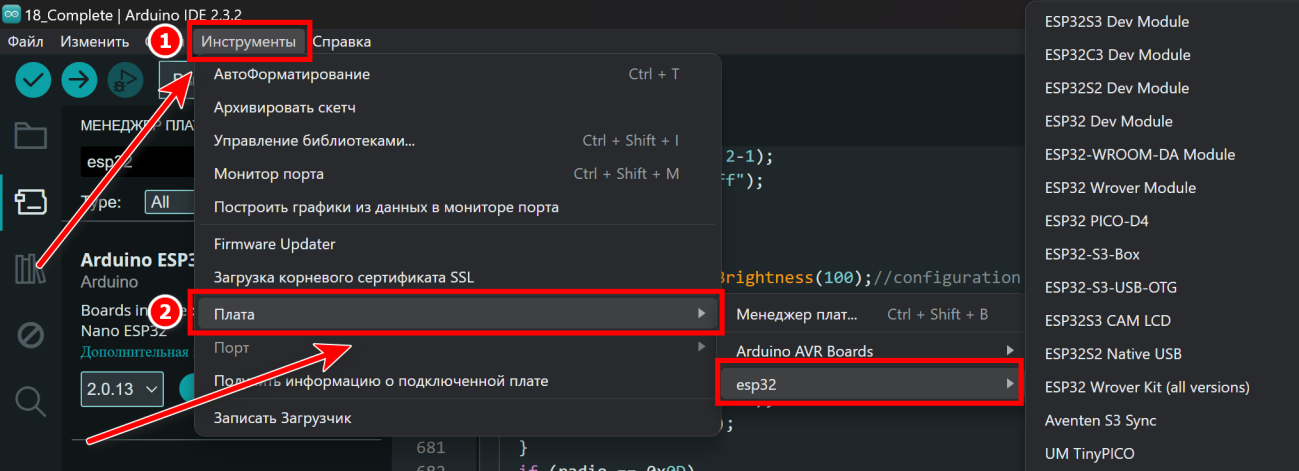Screen dimensions: 1299x471
Task: Select ESP32 Wrover Kit (all versions)
Action: point(1162,387)
